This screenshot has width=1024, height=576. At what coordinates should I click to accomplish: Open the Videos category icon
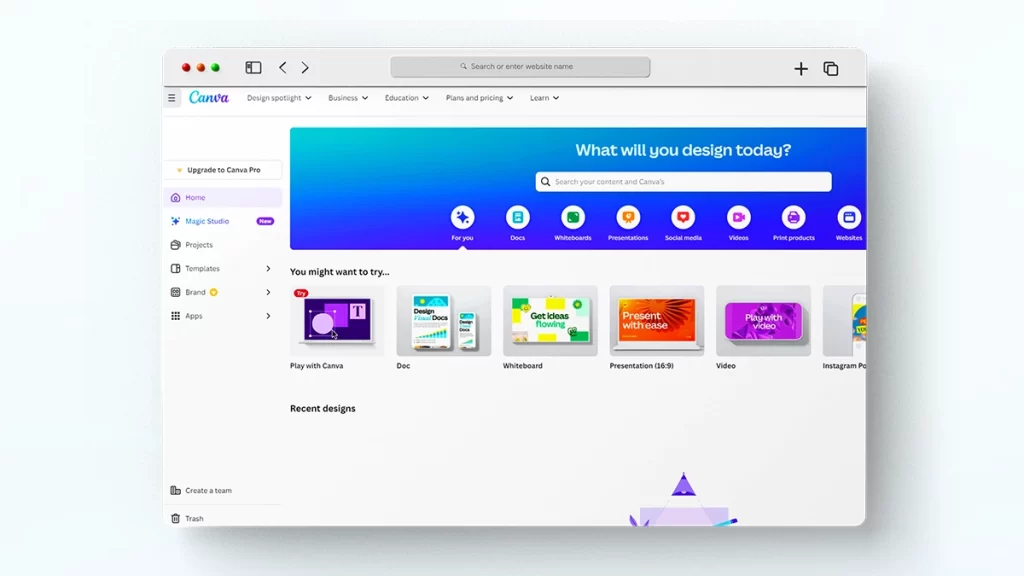click(x=738, y=217)
